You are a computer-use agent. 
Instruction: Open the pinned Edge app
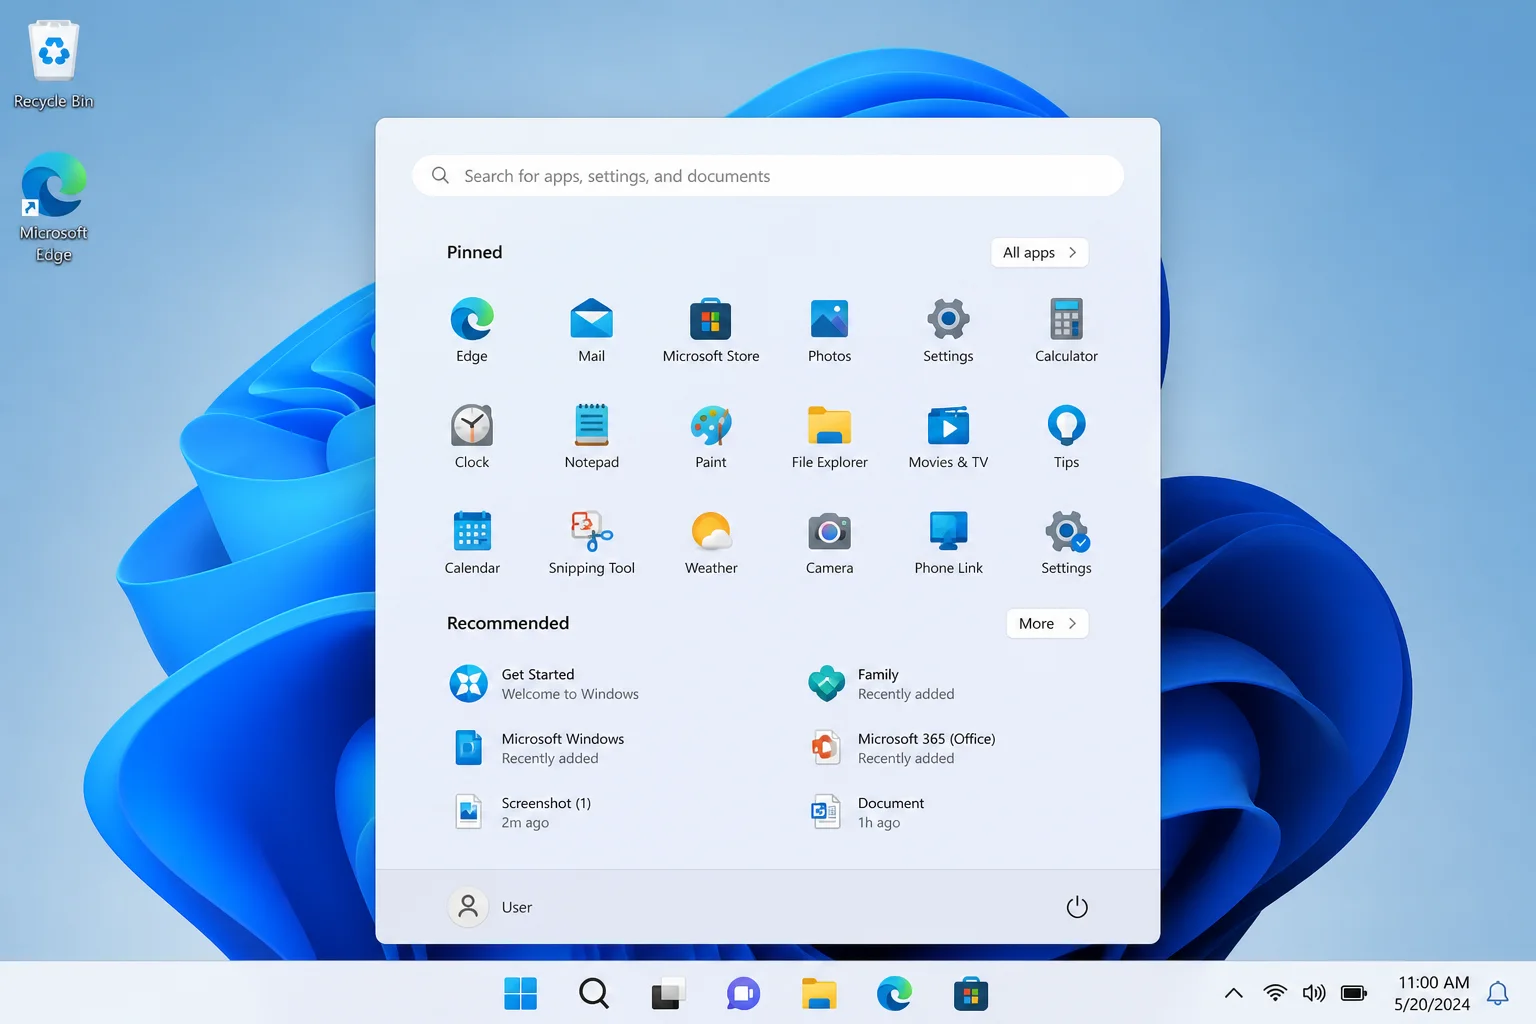[x=472, y=331]
